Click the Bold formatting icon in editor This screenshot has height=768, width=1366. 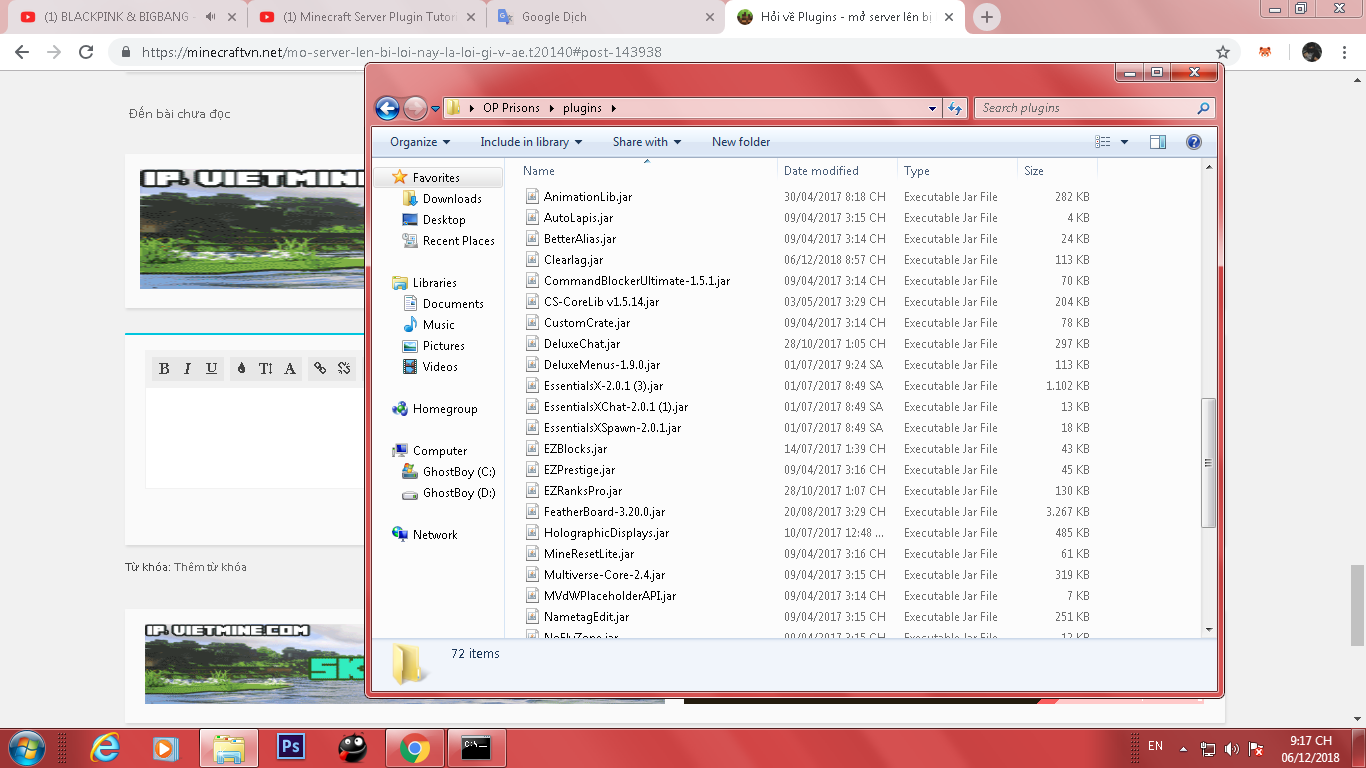tap(164, 368)
